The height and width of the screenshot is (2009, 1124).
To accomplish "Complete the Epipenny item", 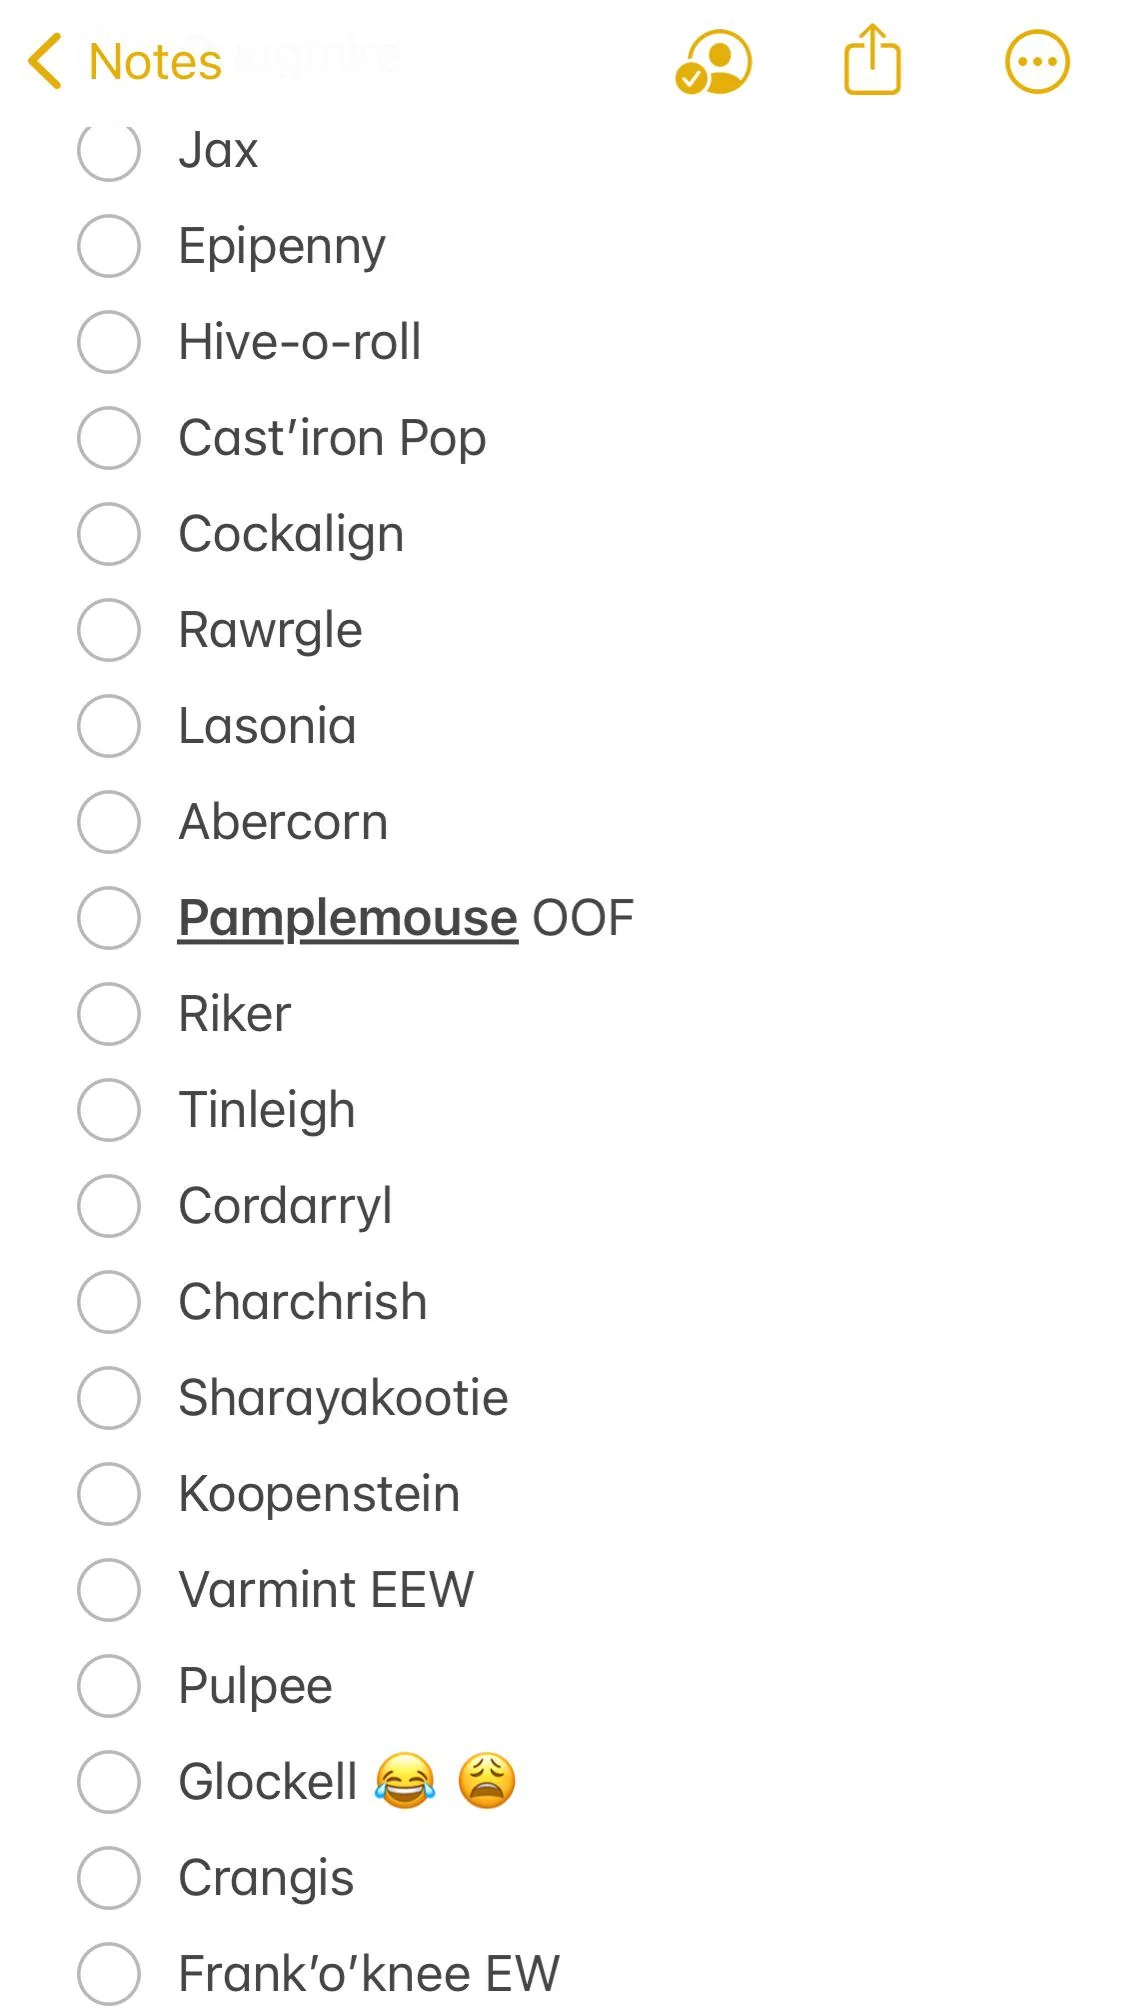I will [108, 246].
